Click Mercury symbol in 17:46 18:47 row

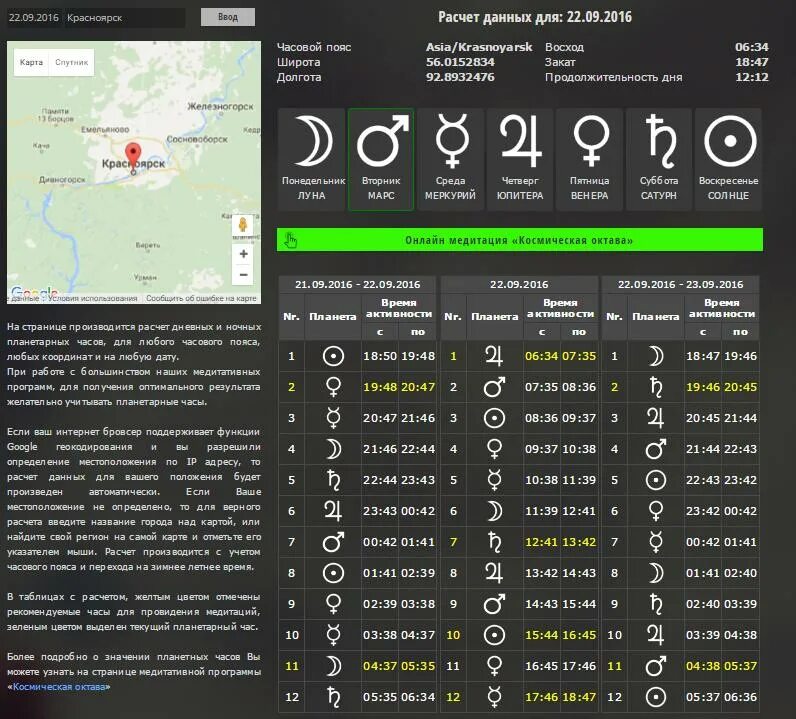click(x=494, y=697)
